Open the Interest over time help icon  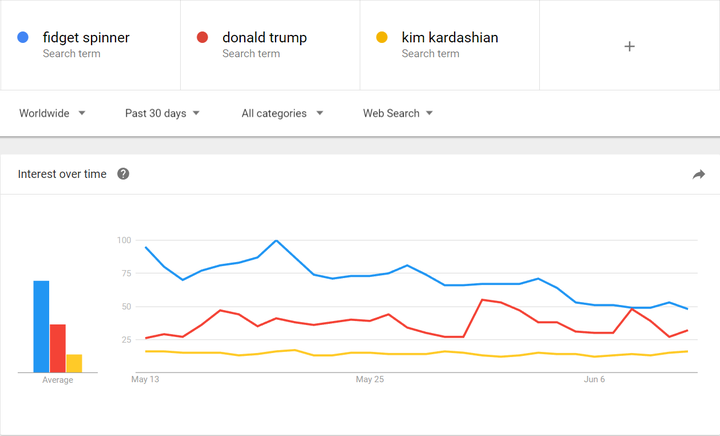(x=123, y=174)
